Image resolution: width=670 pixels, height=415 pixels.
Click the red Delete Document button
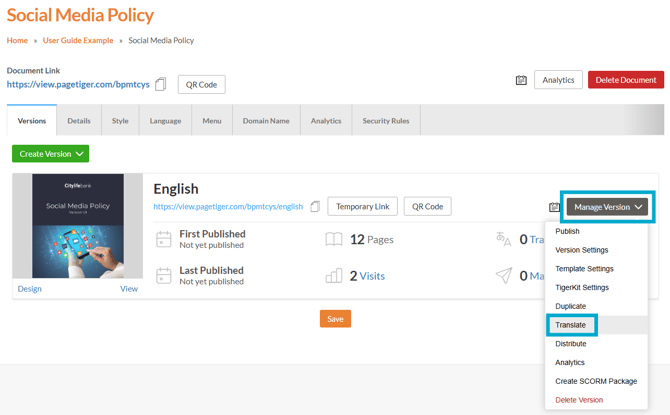pyautogui.click(x=626, y=80)
